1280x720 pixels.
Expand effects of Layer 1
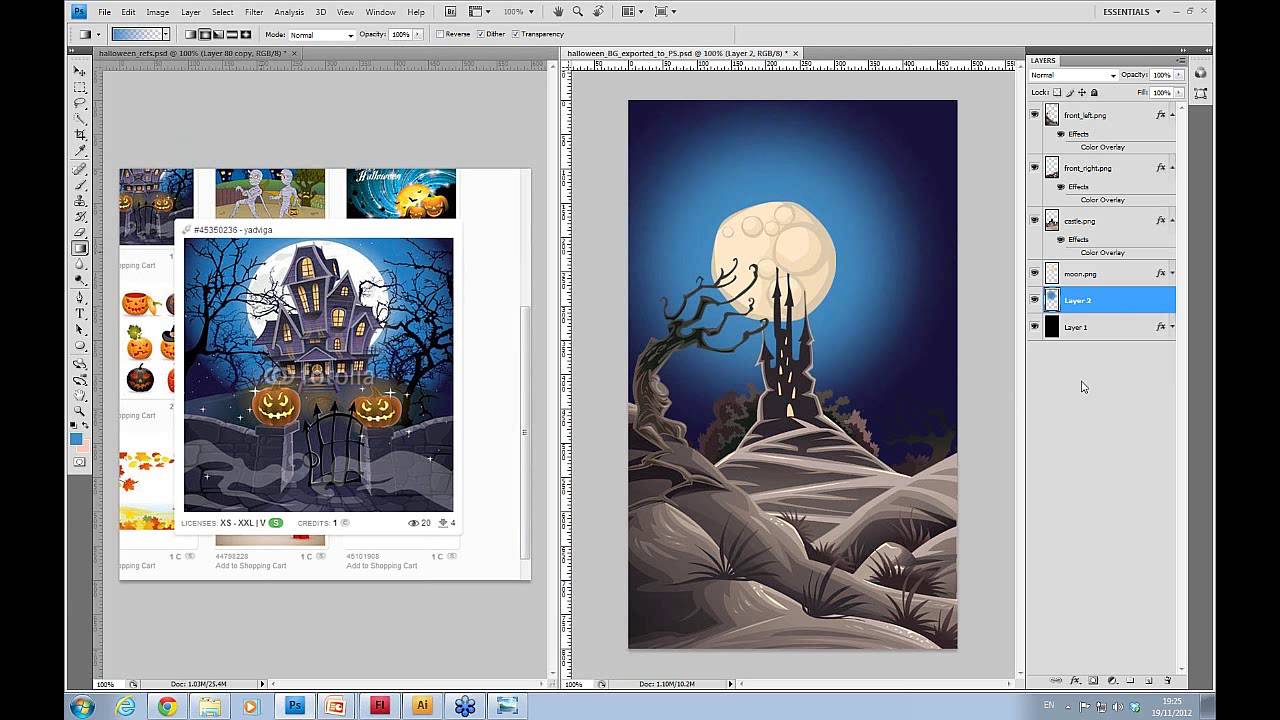(1172, 327)
